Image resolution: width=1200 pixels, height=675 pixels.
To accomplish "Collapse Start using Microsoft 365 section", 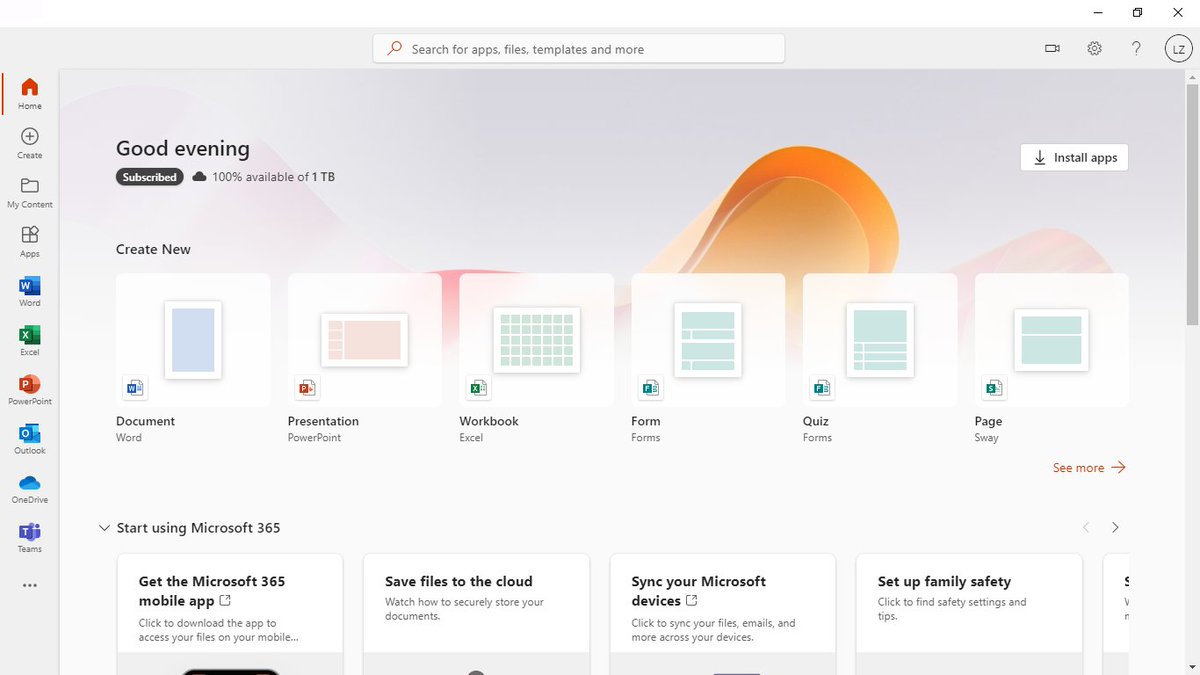I will click(x=104, y=528).
